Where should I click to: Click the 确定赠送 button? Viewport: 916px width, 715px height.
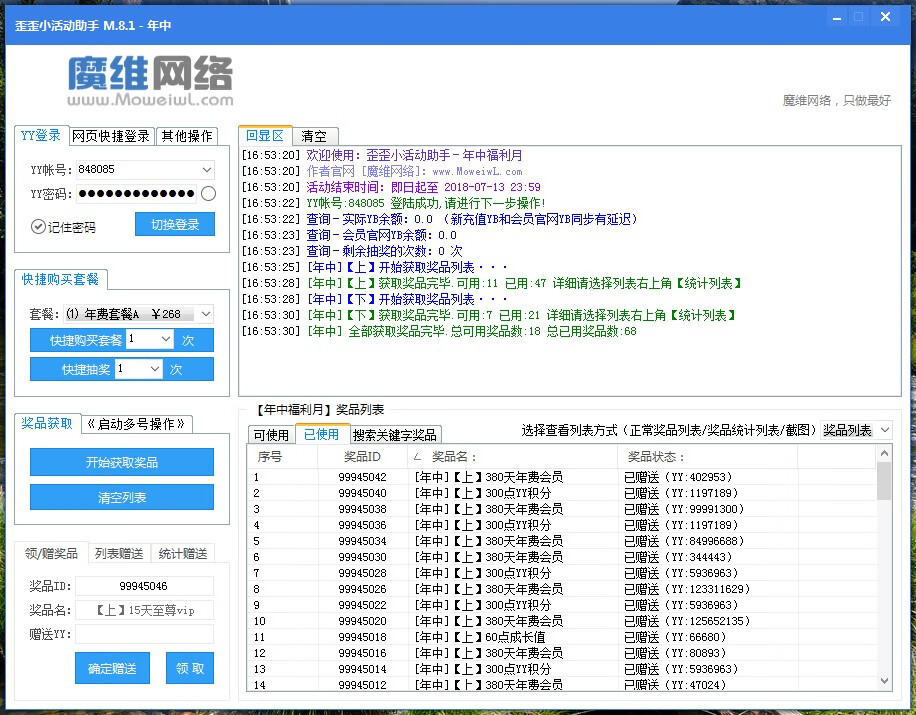point(112,668)
